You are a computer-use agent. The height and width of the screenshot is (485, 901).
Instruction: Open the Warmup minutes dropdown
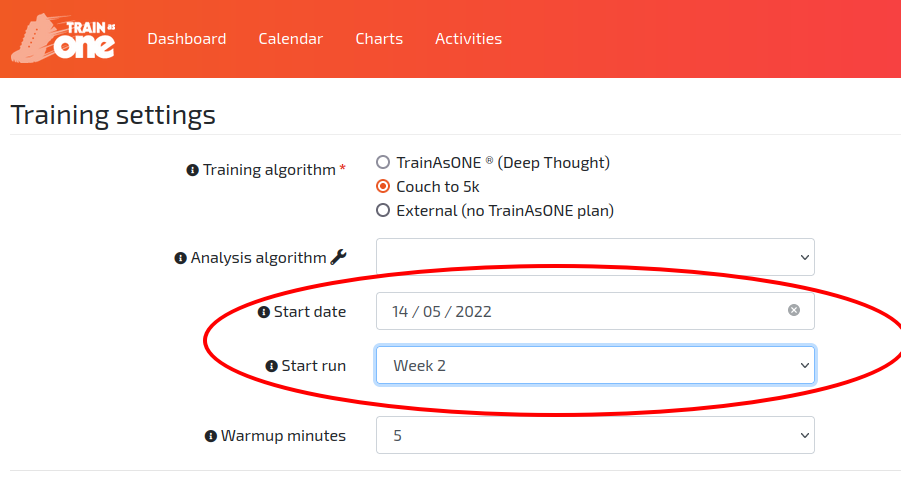click(x=595, y=435)
